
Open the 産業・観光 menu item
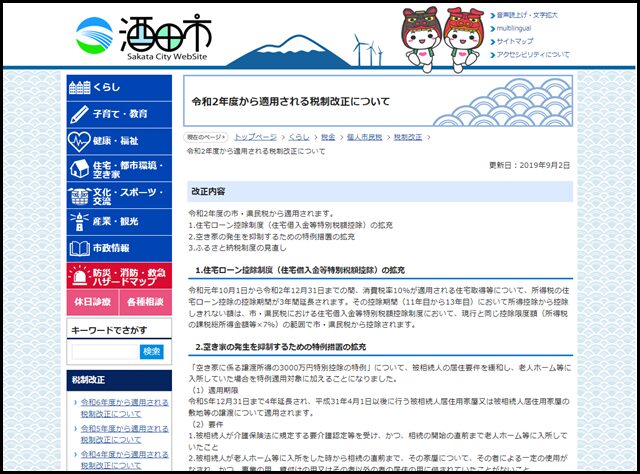click(x=119, y=222)
